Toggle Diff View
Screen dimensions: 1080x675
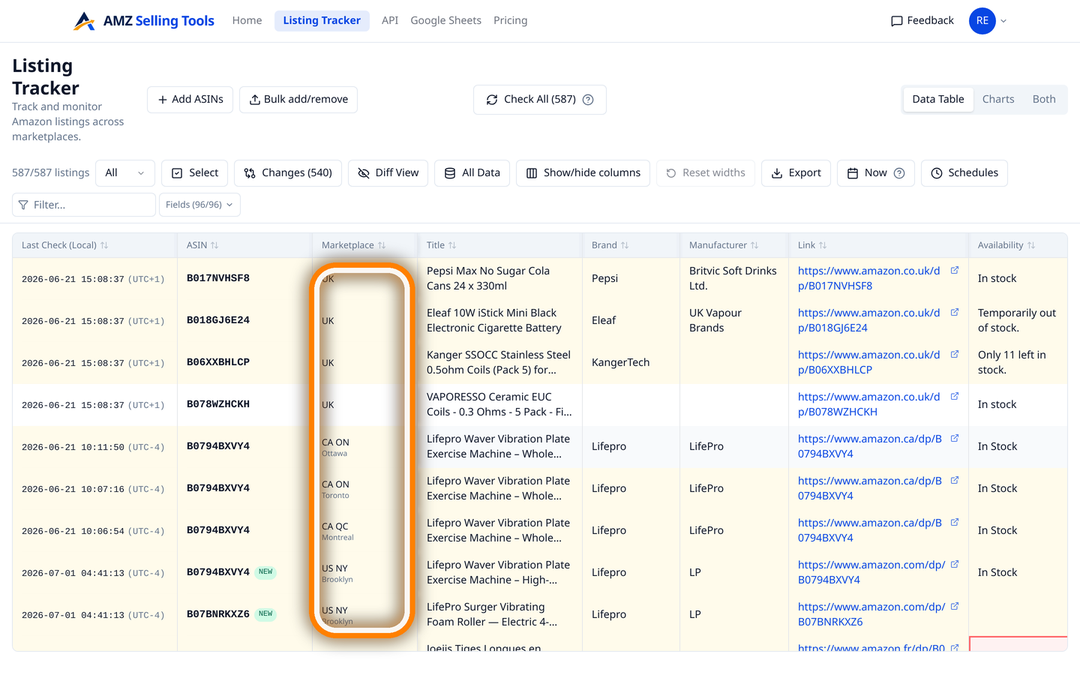(388, 173)
